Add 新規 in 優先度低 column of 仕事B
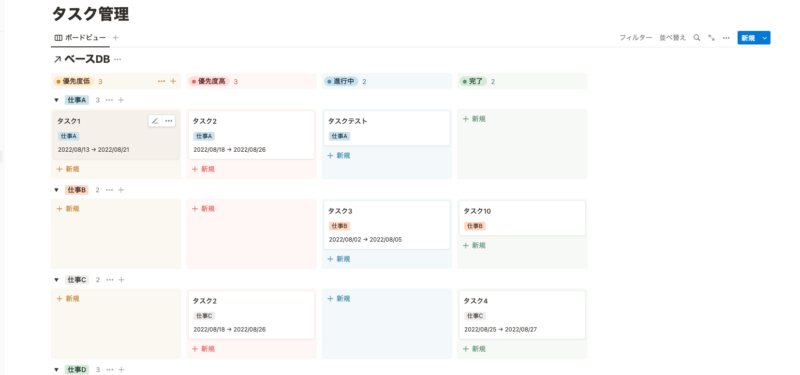This screenshot has height=375, width=800. (68, 209)
